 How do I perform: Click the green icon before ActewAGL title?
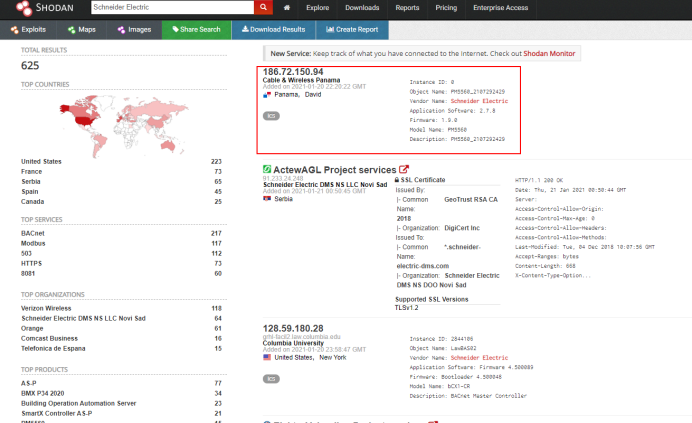pos(267,170)
